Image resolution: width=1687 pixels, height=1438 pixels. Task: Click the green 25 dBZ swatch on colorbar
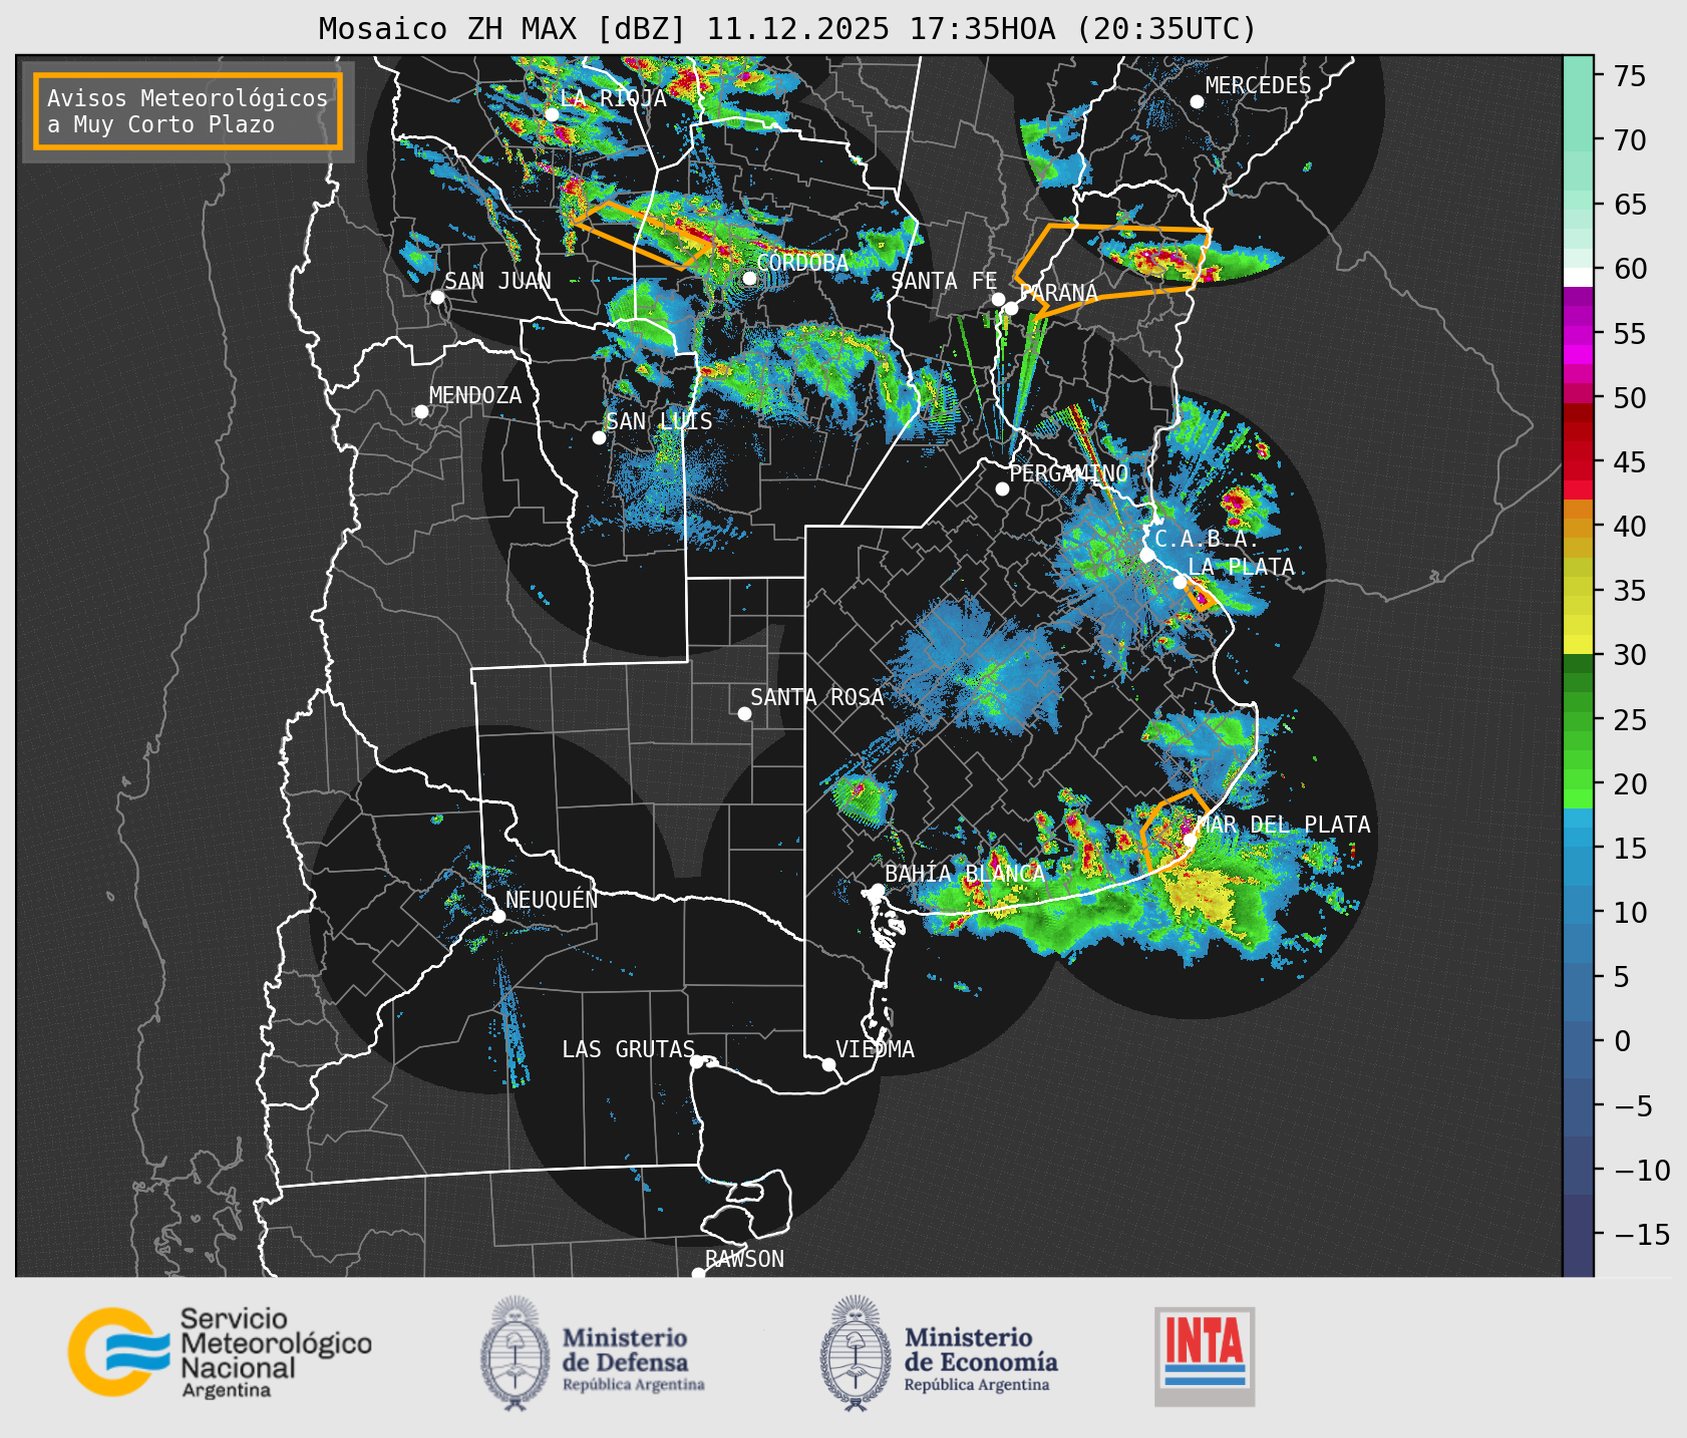coord(1578,719)
